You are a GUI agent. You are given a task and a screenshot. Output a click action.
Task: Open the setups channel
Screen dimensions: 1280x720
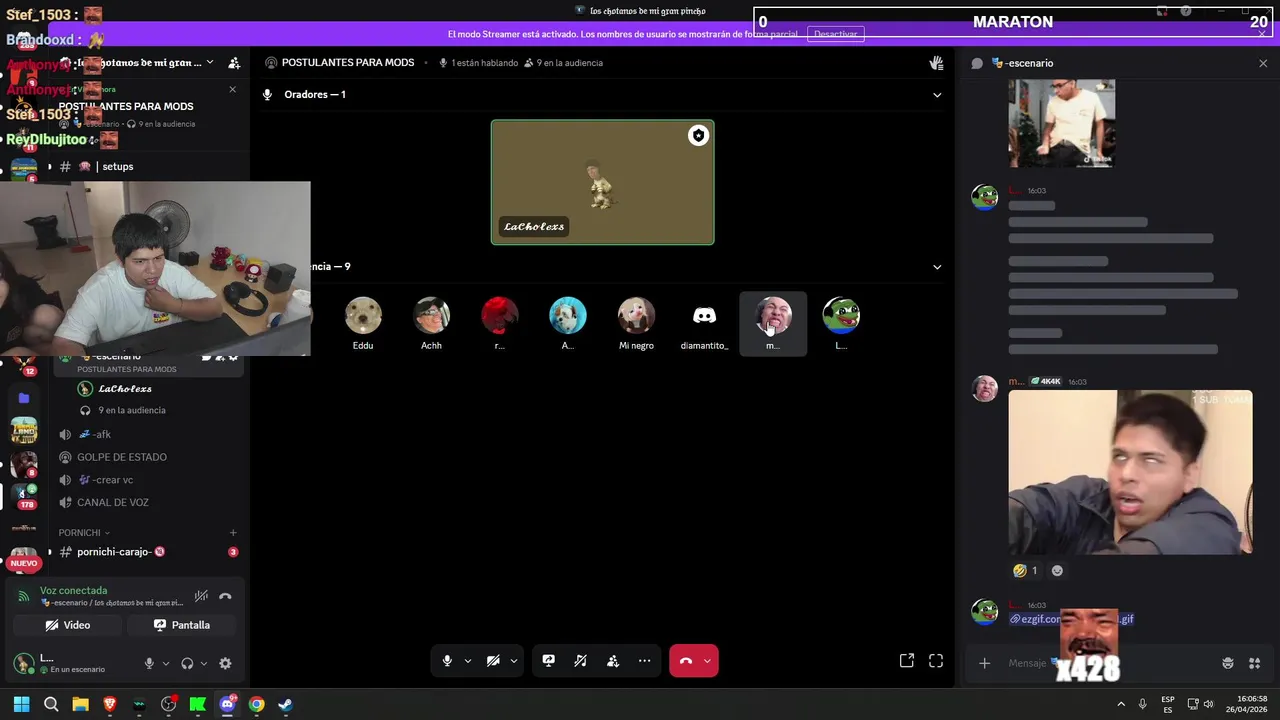pos(117,167)
